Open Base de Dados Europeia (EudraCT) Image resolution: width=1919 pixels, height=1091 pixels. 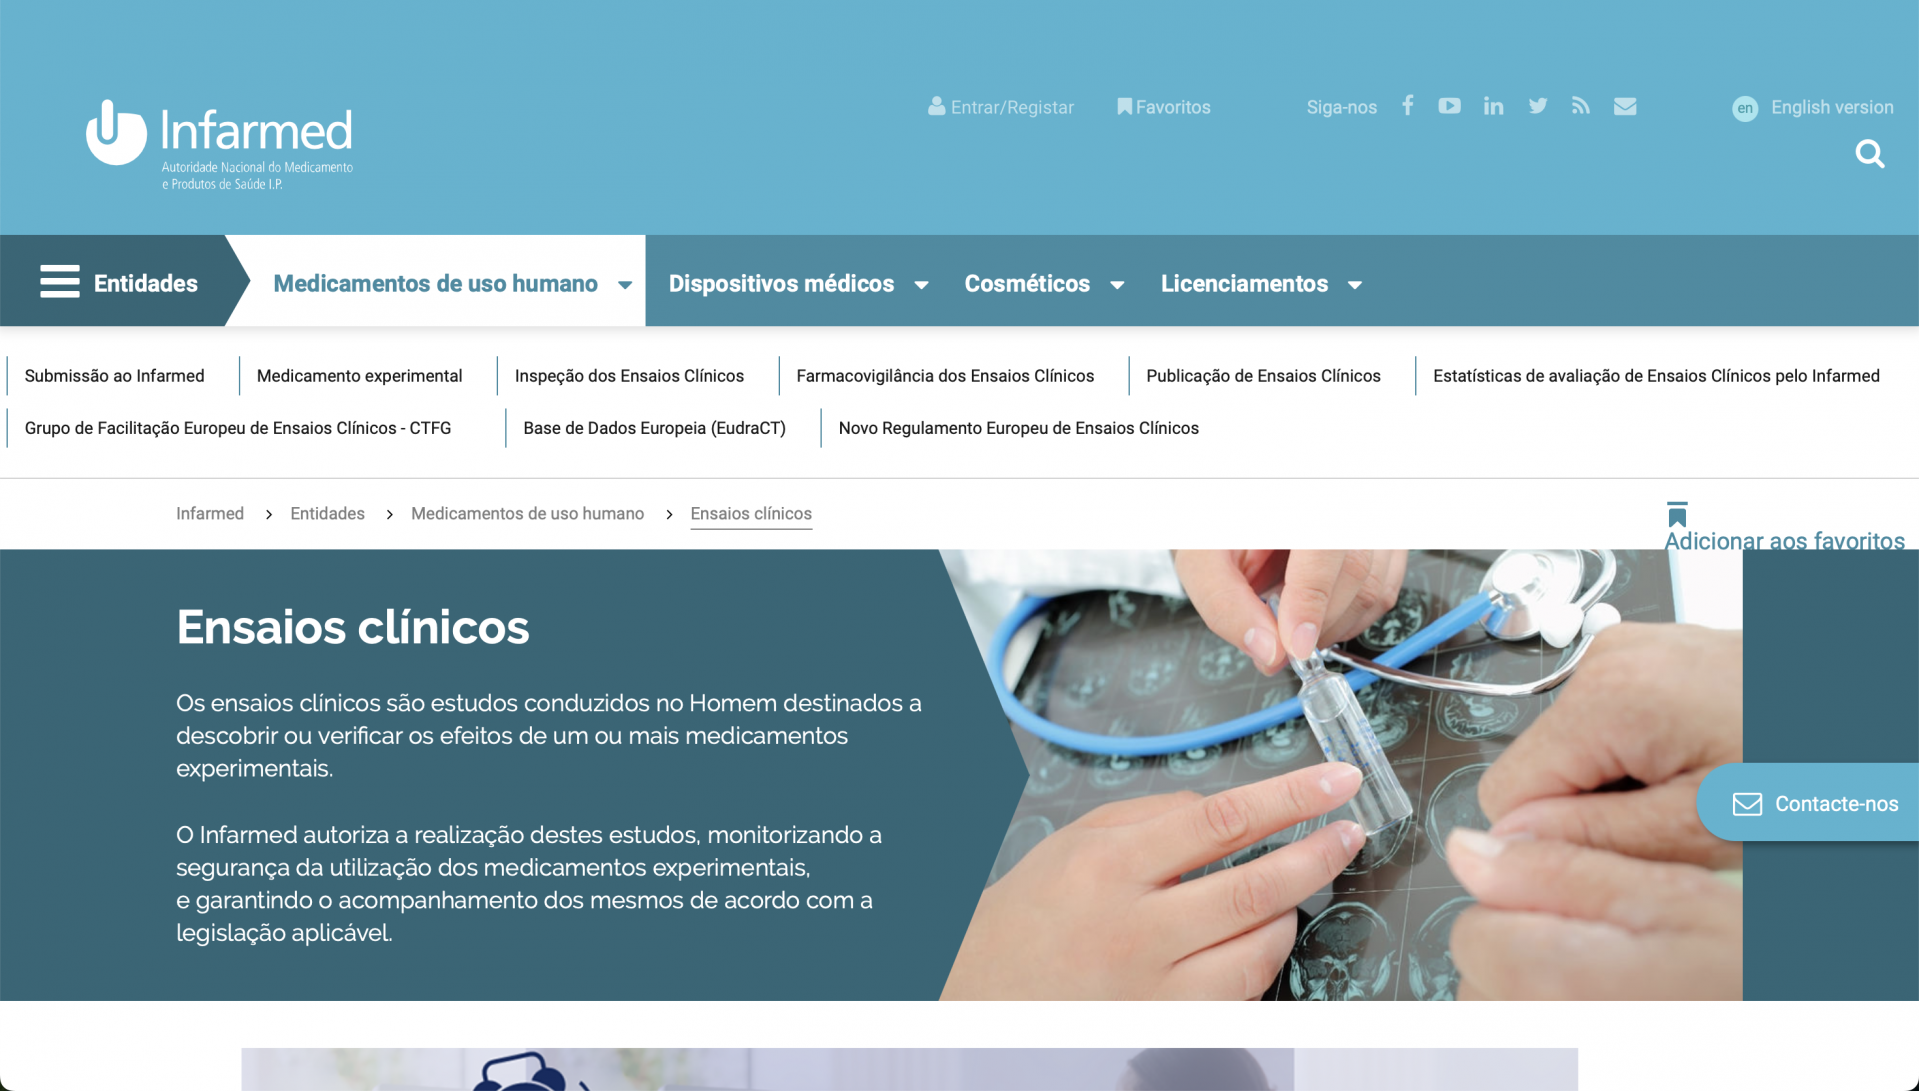654,428
